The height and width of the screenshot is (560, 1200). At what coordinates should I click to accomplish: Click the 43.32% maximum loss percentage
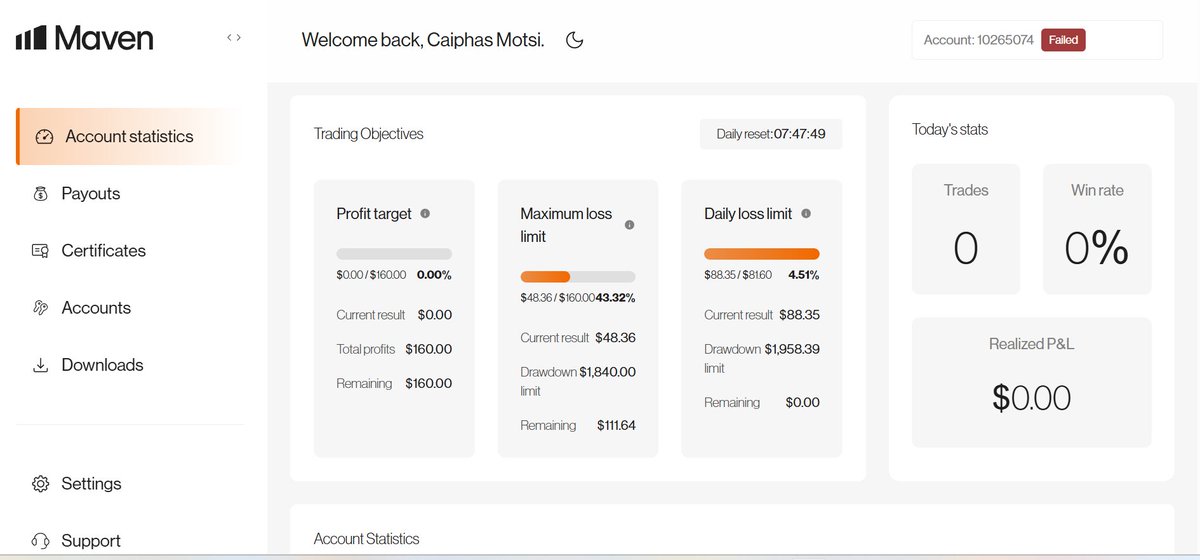(615, 297)
